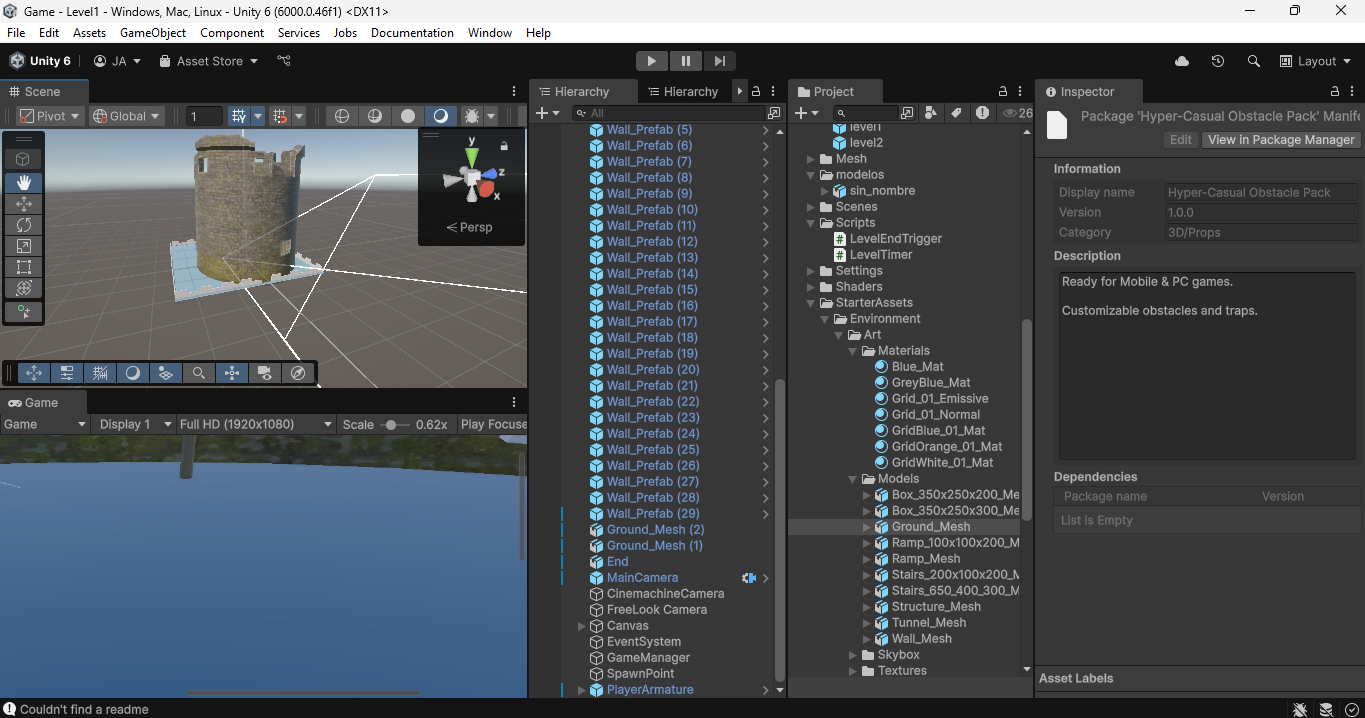Click View in Package Manager button
The height and width of the screenshot is (718, 1365).
pyautogui.click(x=1281, y=140)
